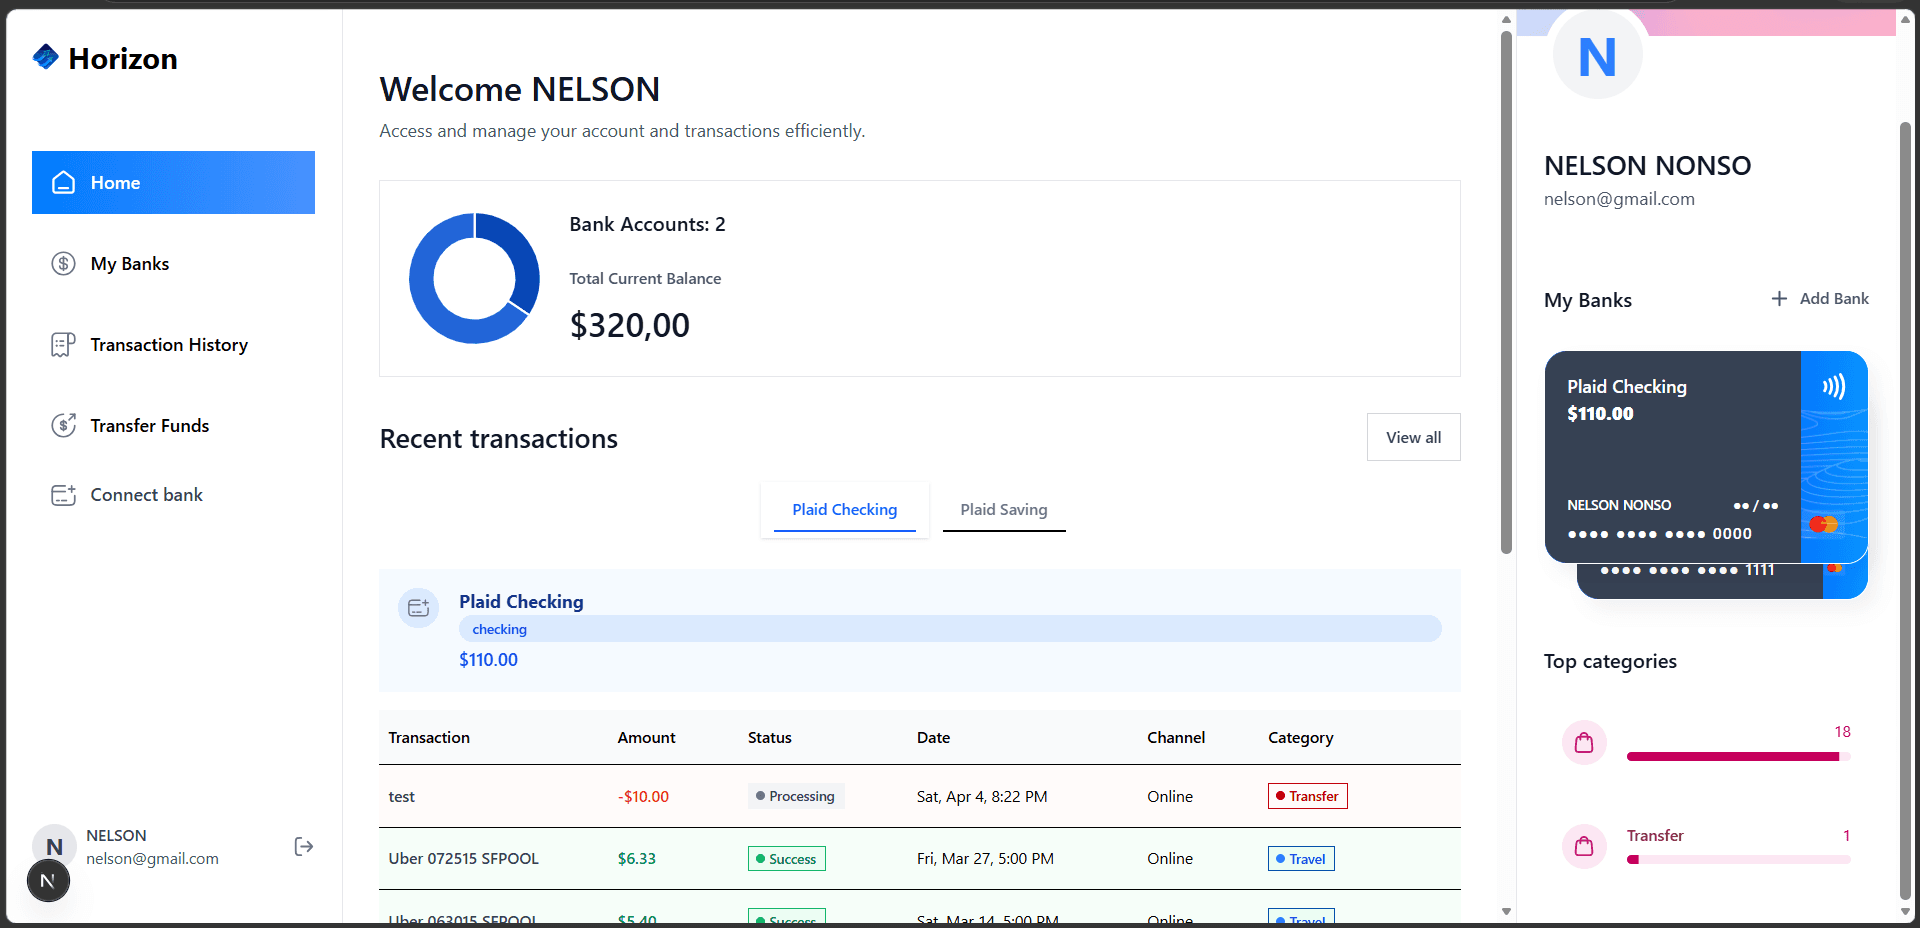This screenshot has height=928, width=1920.
Task: Click the Transfer category progress bar
Action: pyautogui.click(x=1738, y=859)
